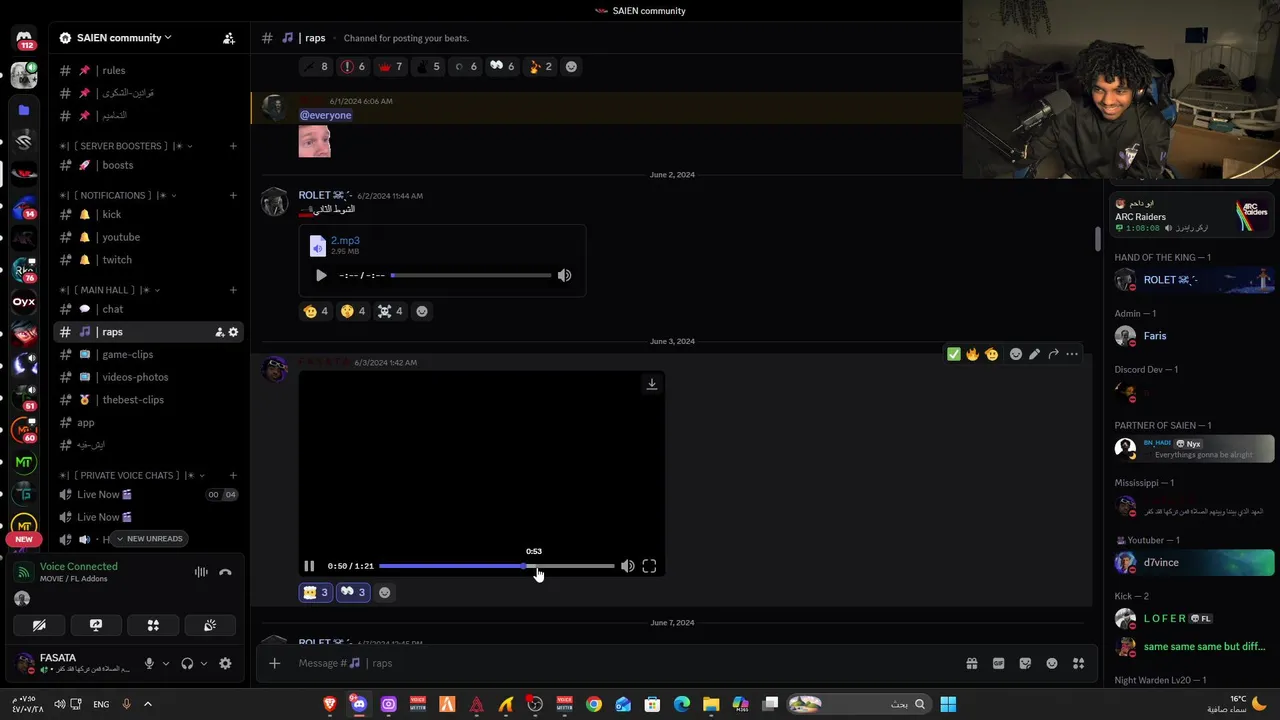Viewport: 1280px width, 720px height.
Task: Open the 2.mp3 file link
Action: tap(345, 240)
